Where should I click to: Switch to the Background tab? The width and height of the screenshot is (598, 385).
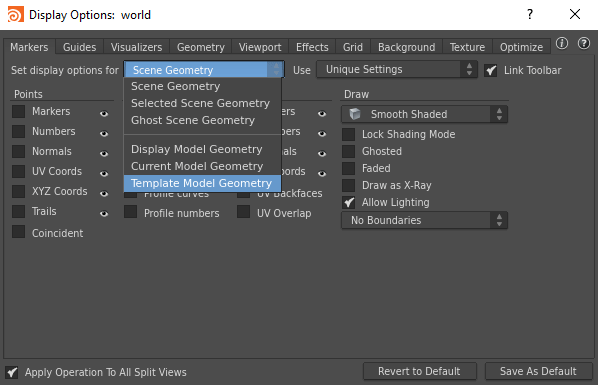407,47
